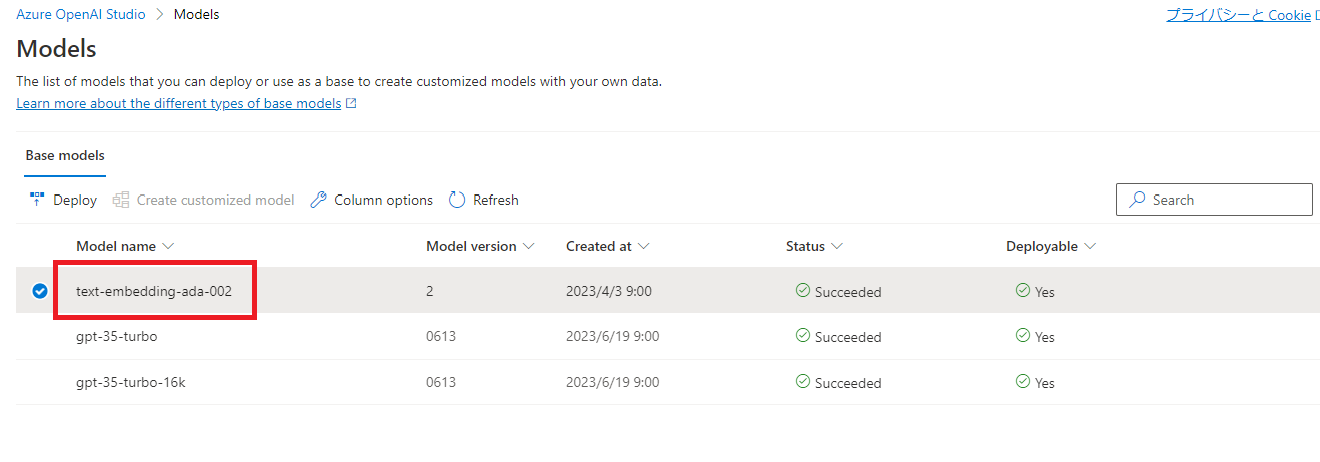Expand the Created at column sort menu
Image resolution: width=1320 pixels, height=462 pixels.
(x=644, y=246)
